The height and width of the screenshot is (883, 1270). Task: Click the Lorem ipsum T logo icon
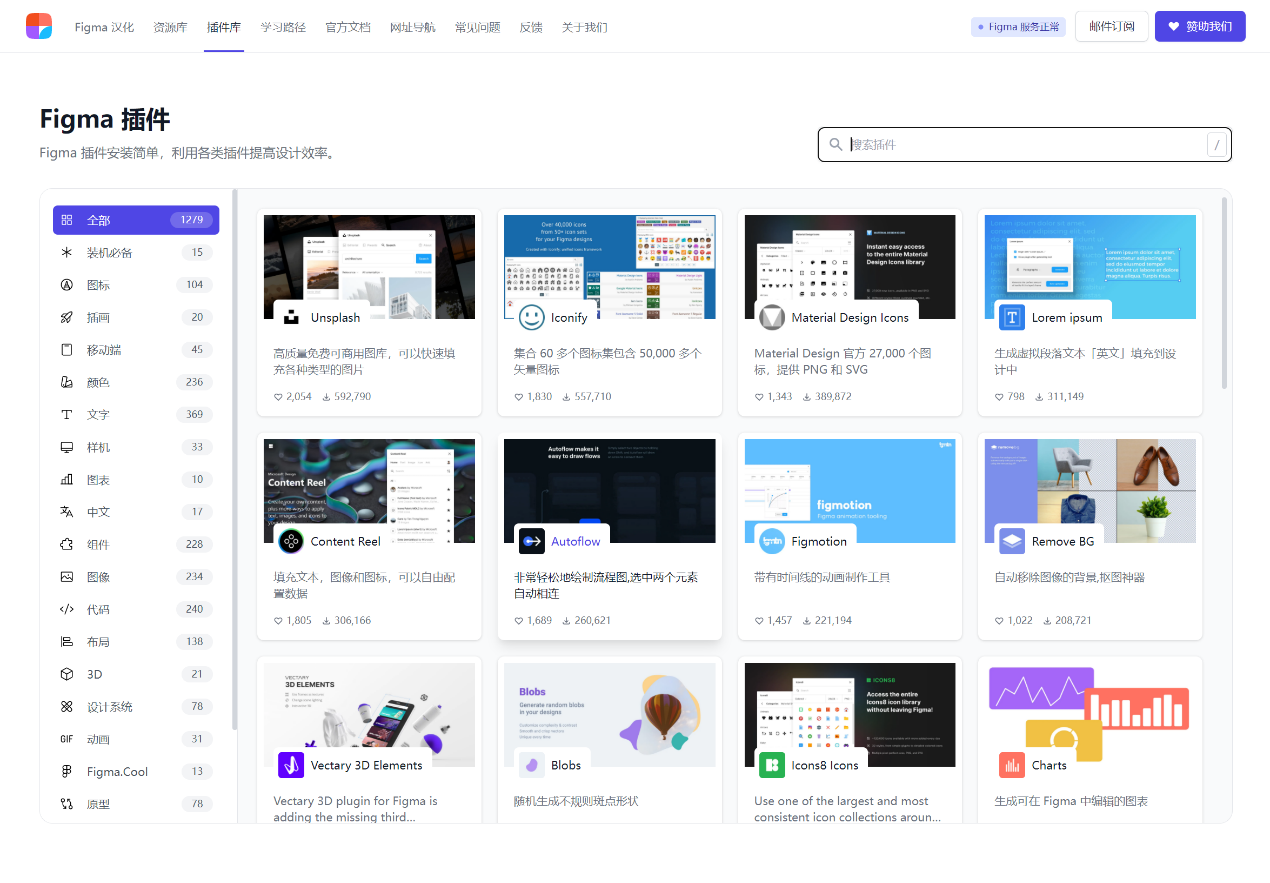pyautogui.click(x=1012, y=317)
